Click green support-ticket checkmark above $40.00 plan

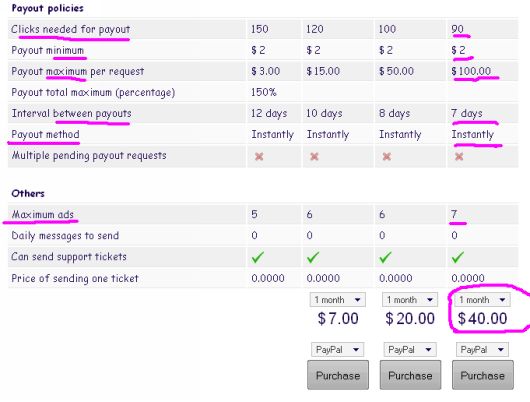(x=458, y=257)
